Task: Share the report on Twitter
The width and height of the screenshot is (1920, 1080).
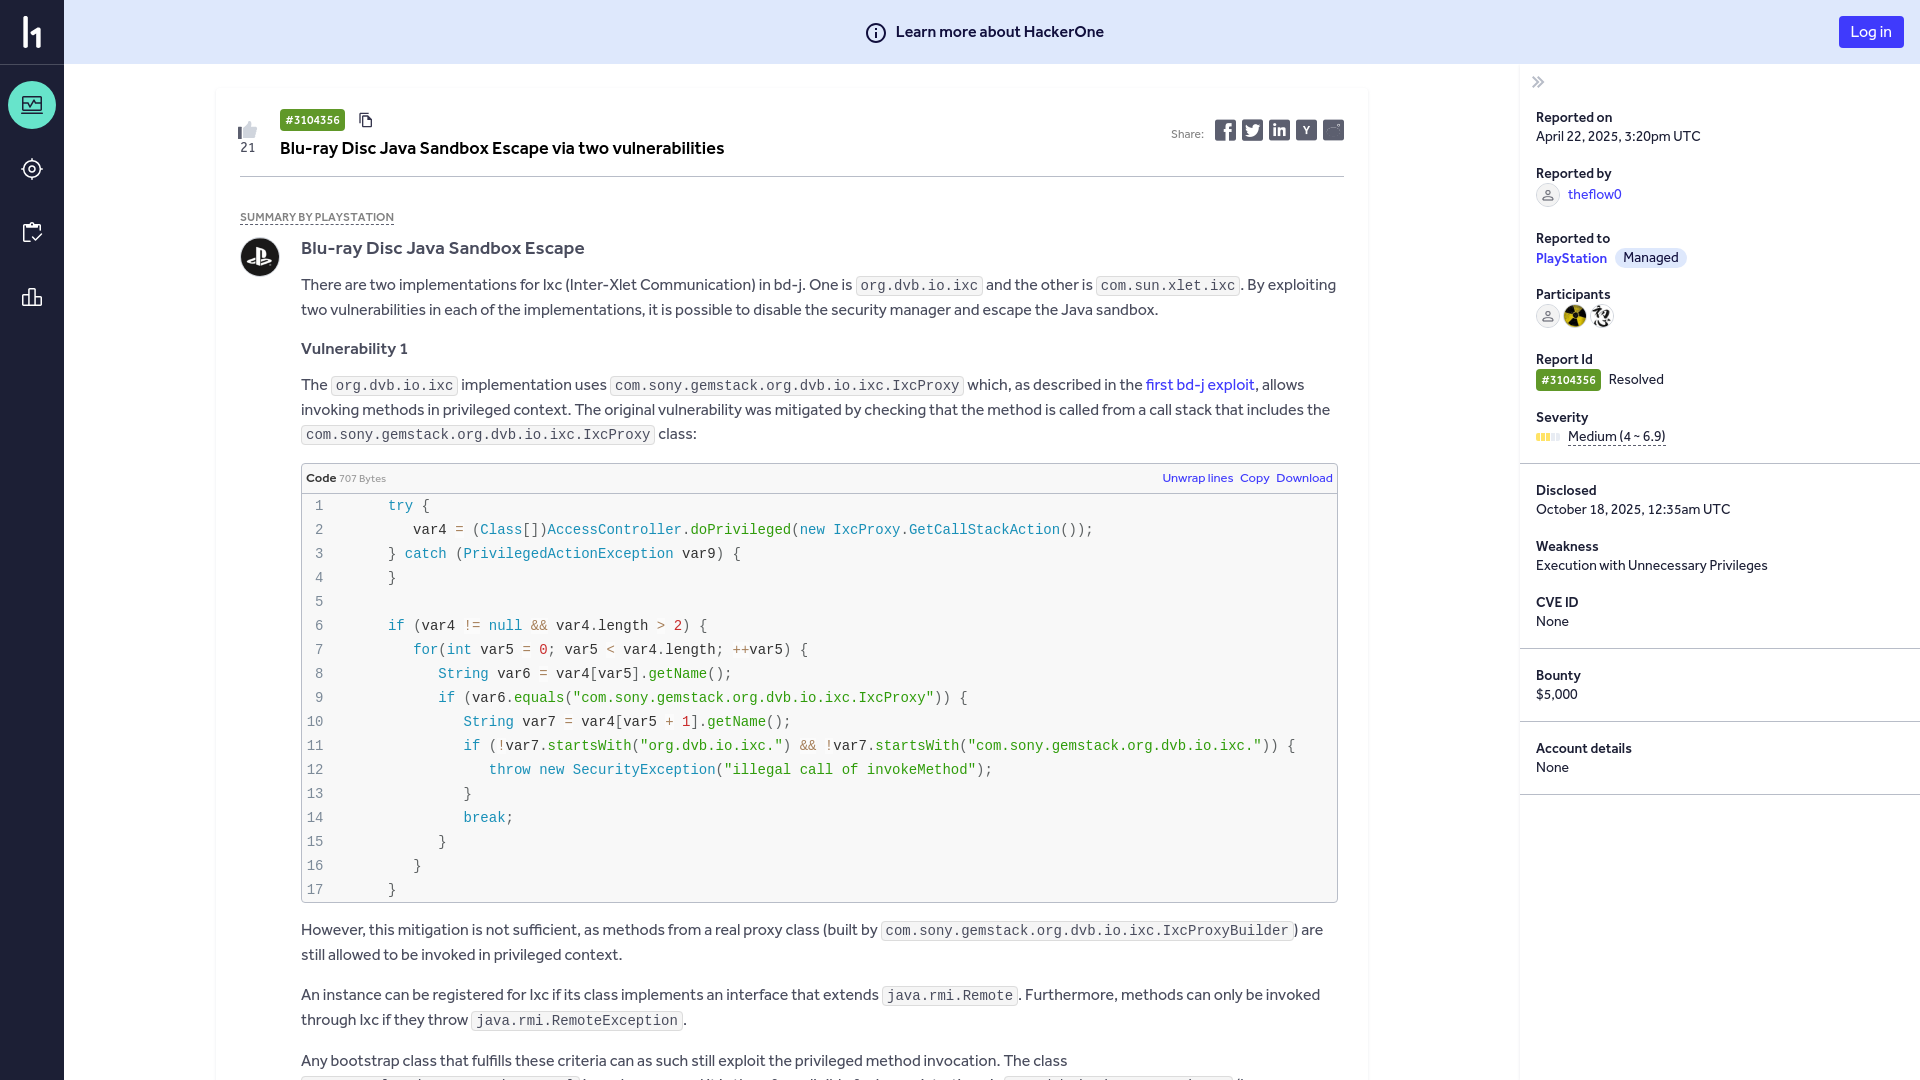Action: [x=1252, y=130]
